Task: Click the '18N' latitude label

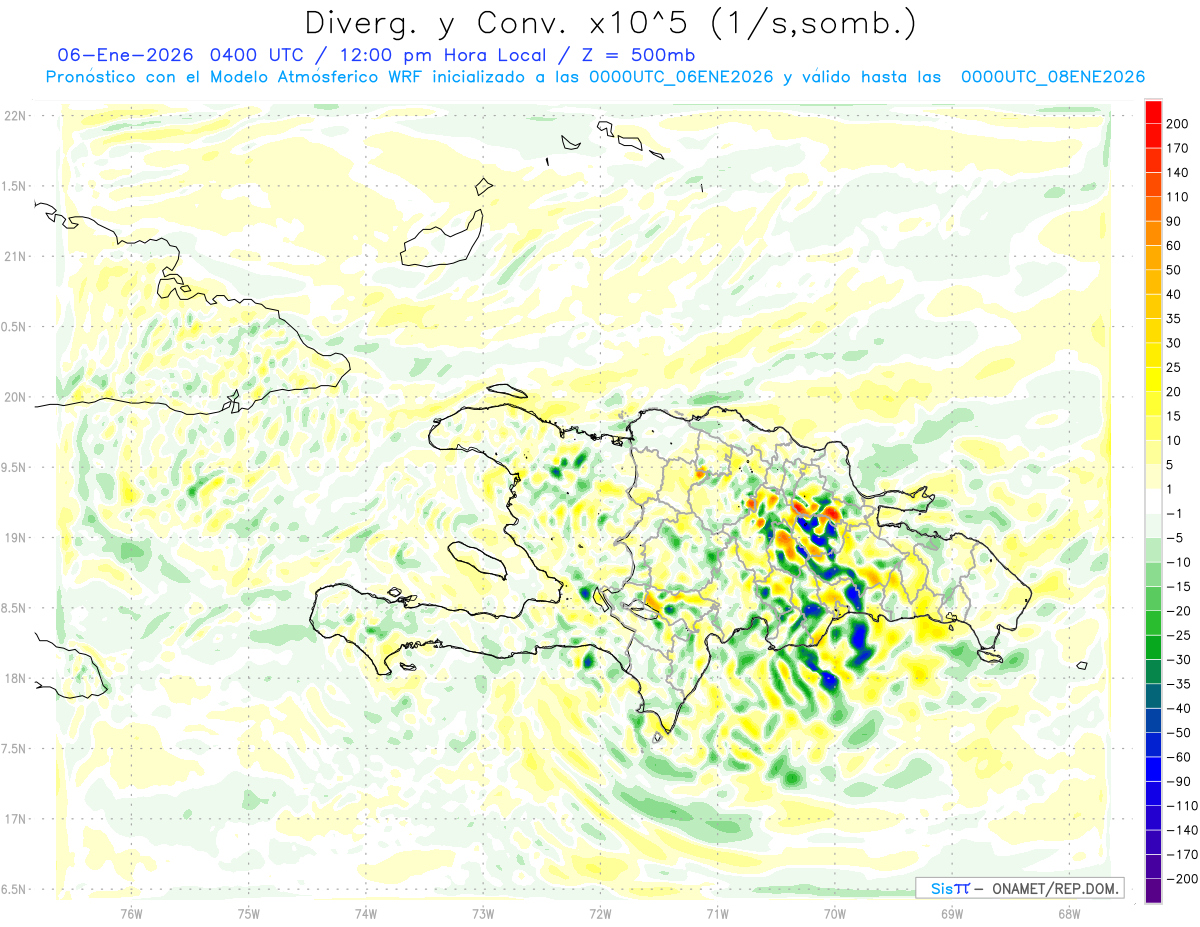Action: click(15, 678)
